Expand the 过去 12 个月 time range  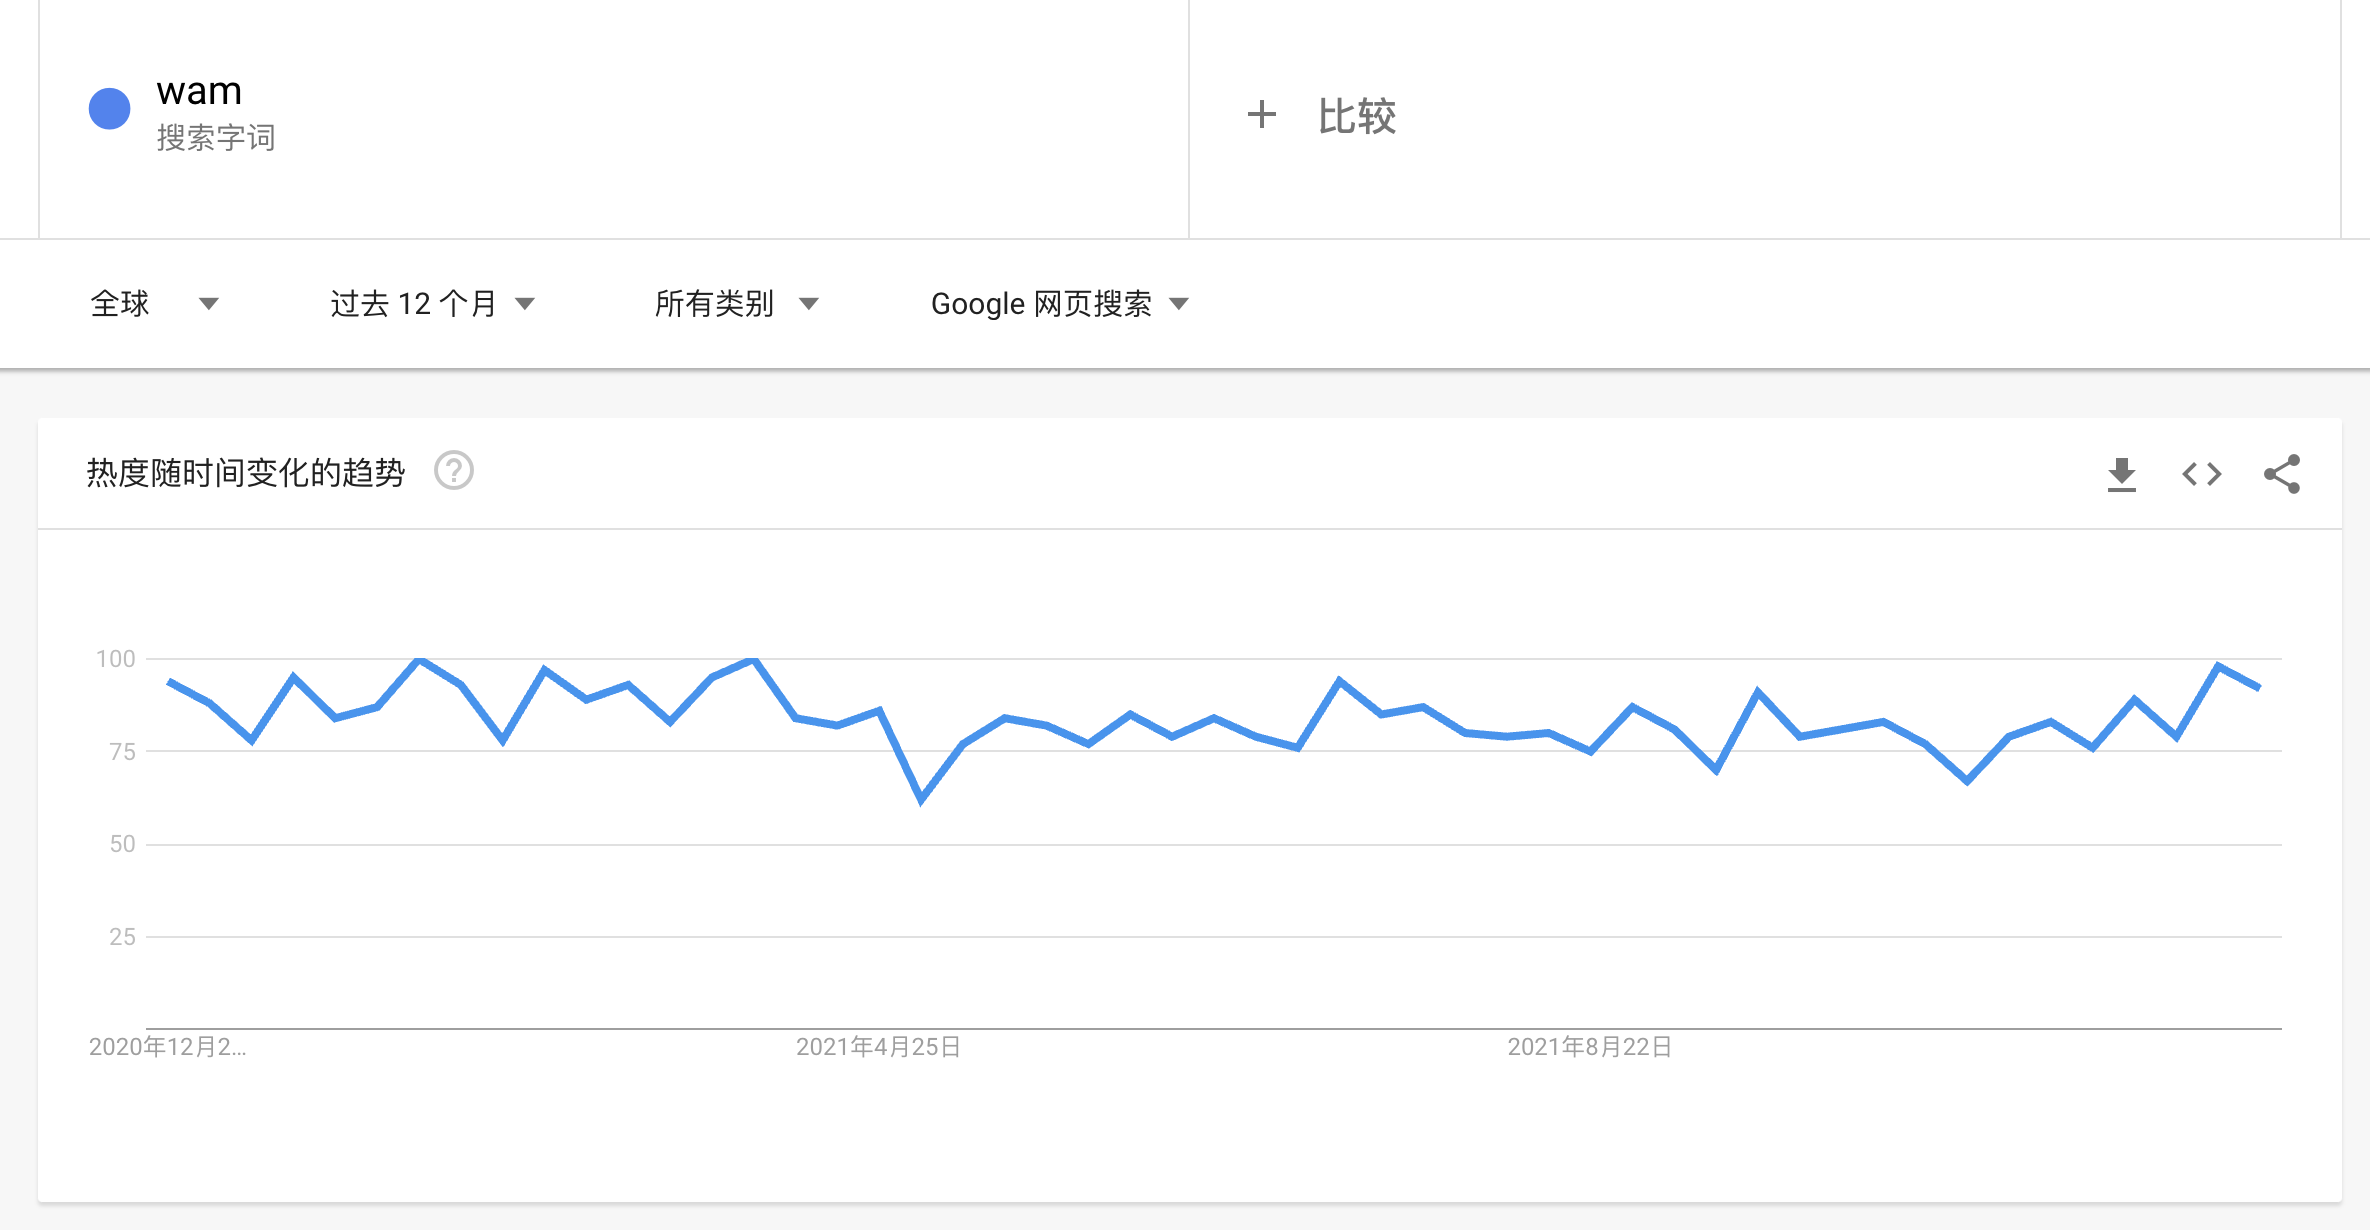[432, 304]
